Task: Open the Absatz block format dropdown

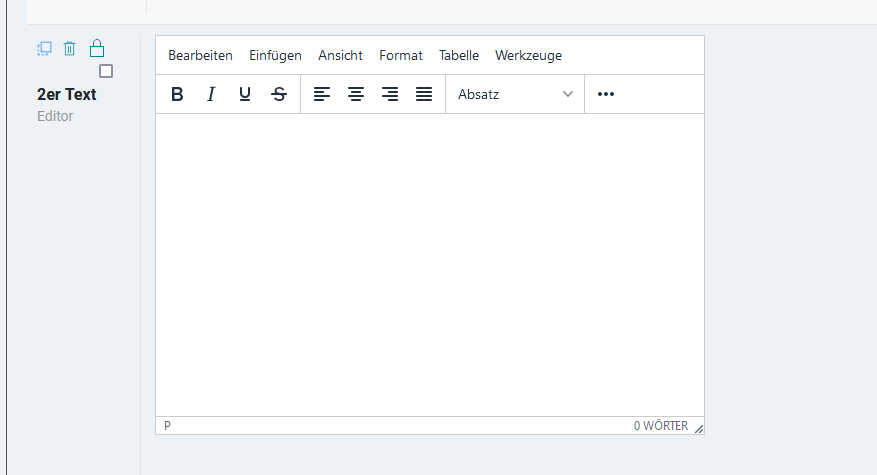Action: pyautogui.click(x=515, y=94)
